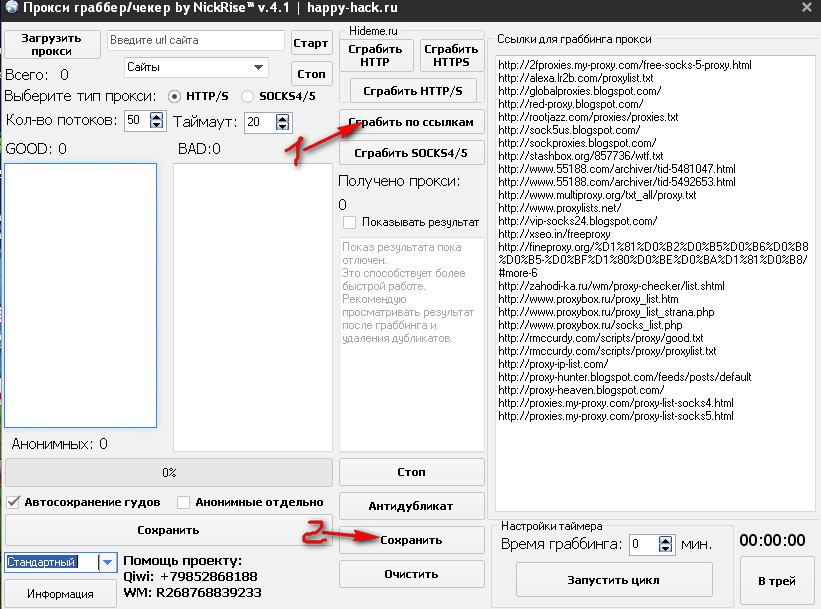The image size is (821, 609).
Task: Open the Сайты dropdown list
Action: pyautogui.click(x=196, y=67)
